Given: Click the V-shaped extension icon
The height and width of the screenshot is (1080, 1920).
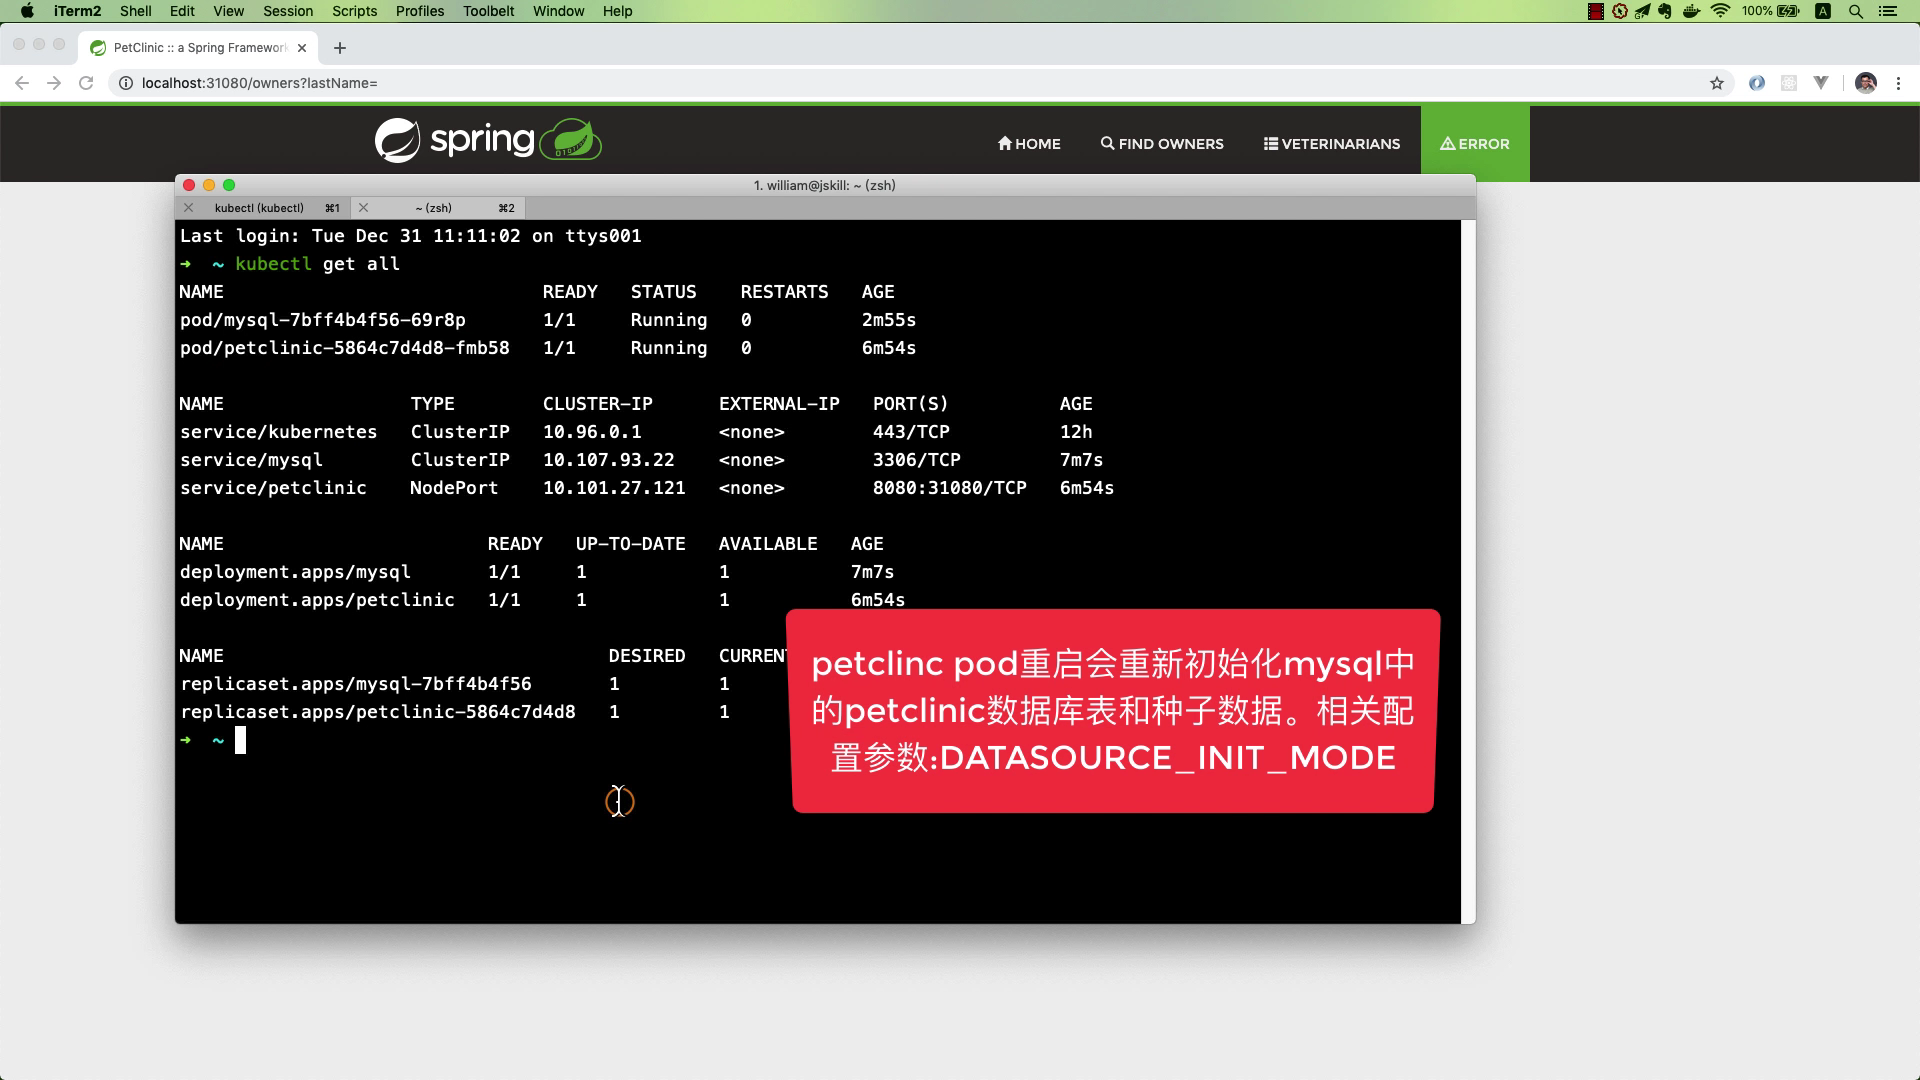Looking at the screenshot, I should [x=1821, y=83].
